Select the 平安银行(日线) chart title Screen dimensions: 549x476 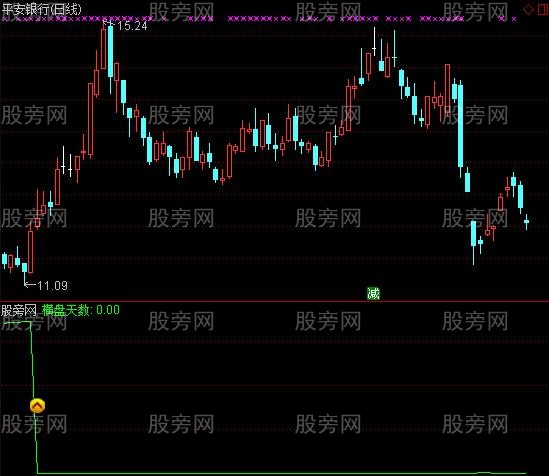[x=41, y=9]
